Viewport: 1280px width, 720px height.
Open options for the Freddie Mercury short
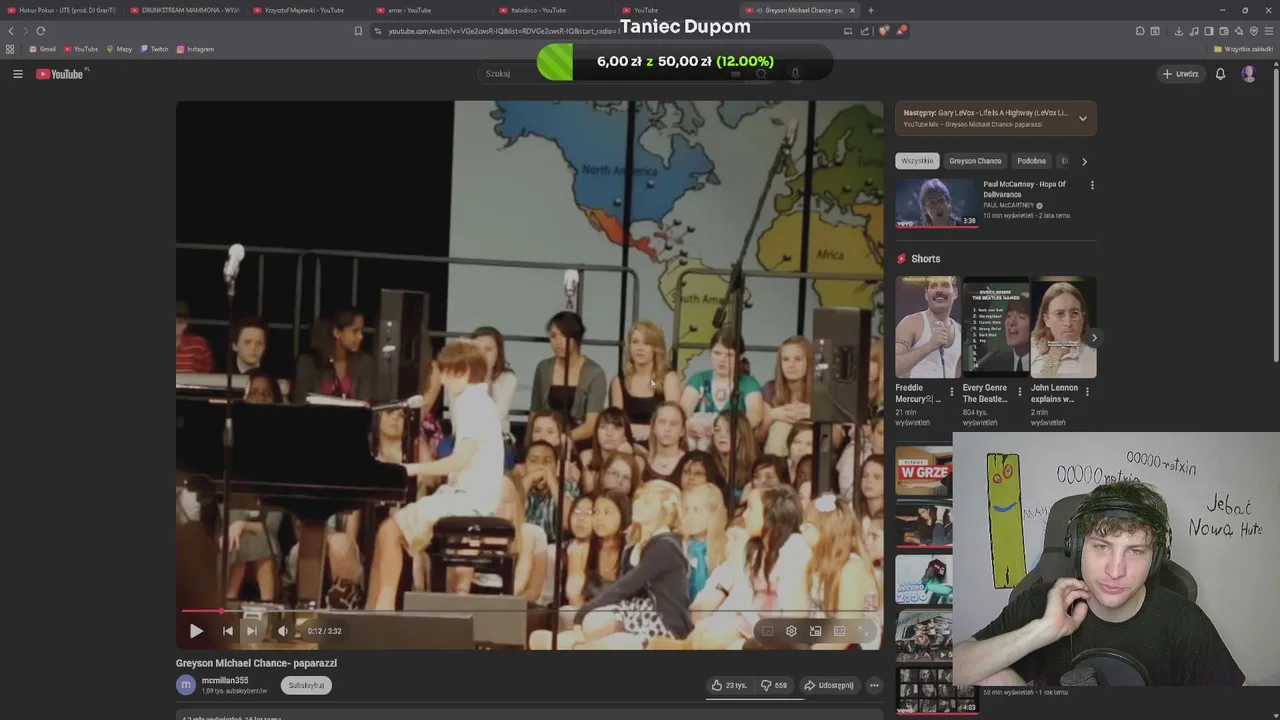click(x=952, y=392)
